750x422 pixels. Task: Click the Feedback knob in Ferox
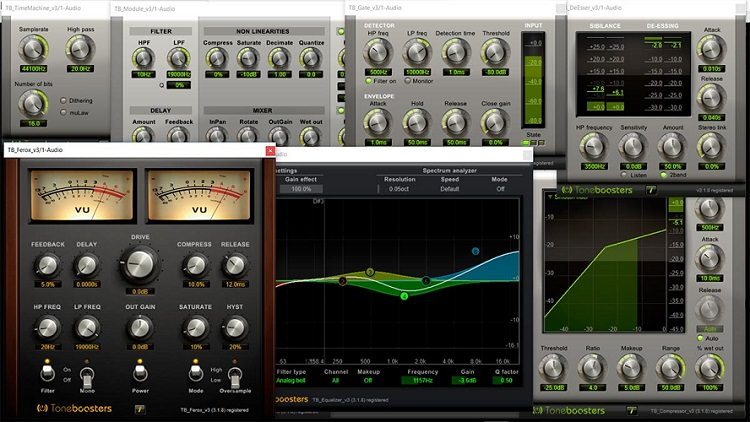(x=47, y=265)
